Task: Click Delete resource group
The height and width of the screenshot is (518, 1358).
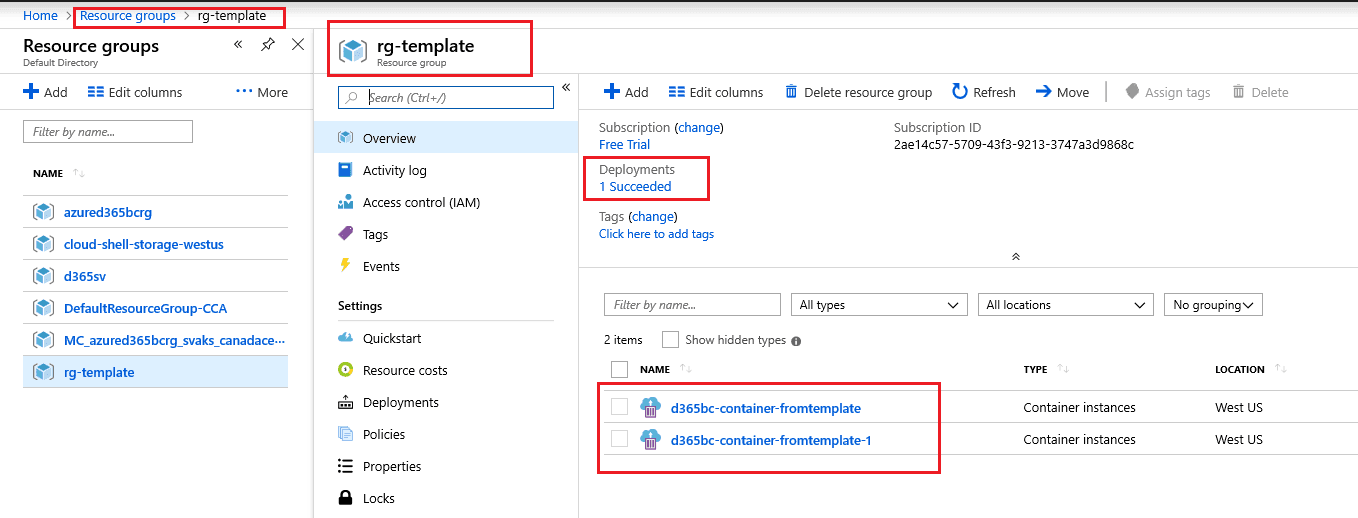Action: [x=858, y=92]
